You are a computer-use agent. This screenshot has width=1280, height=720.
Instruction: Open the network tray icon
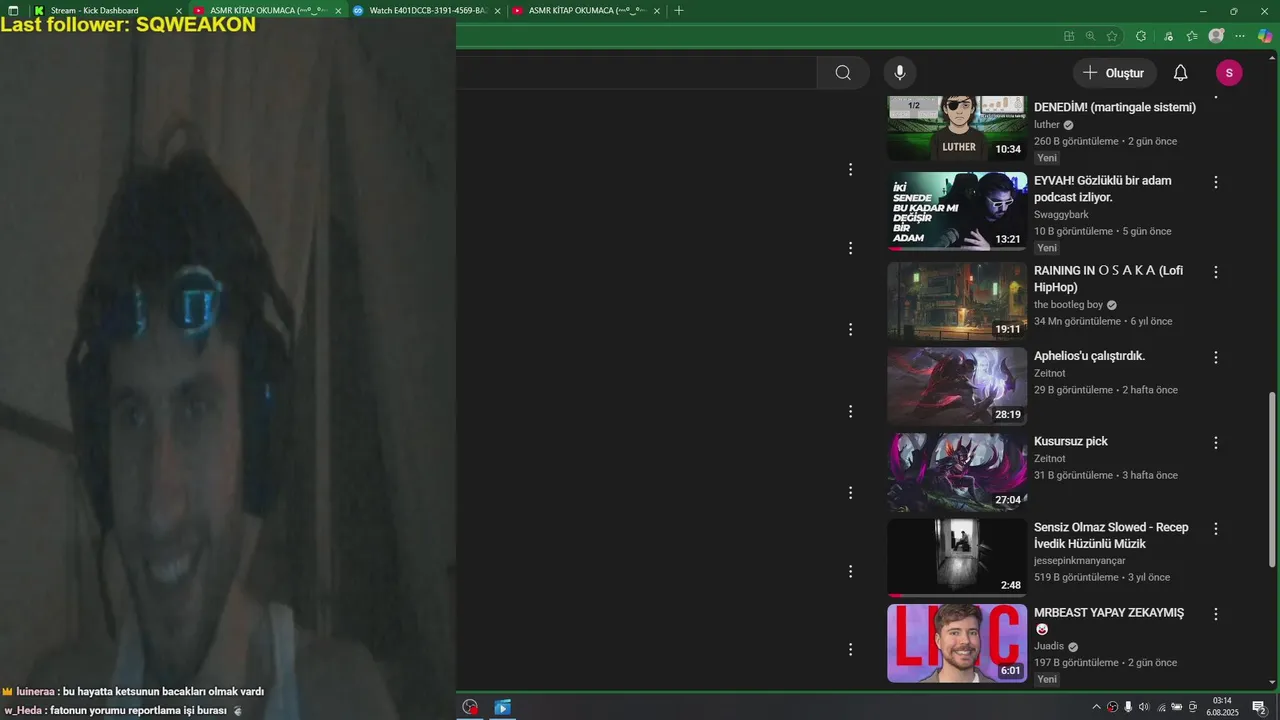[x=1161, y=707]
